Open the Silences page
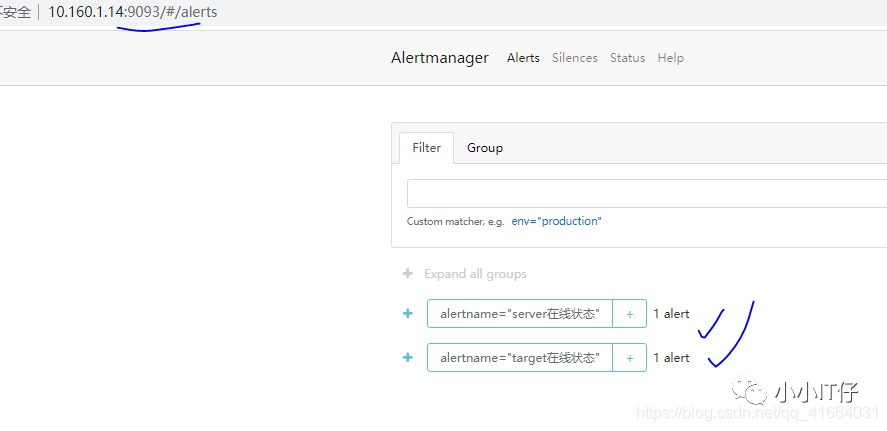The width and height of the screenshot is (887, 431). coord(574,58)
